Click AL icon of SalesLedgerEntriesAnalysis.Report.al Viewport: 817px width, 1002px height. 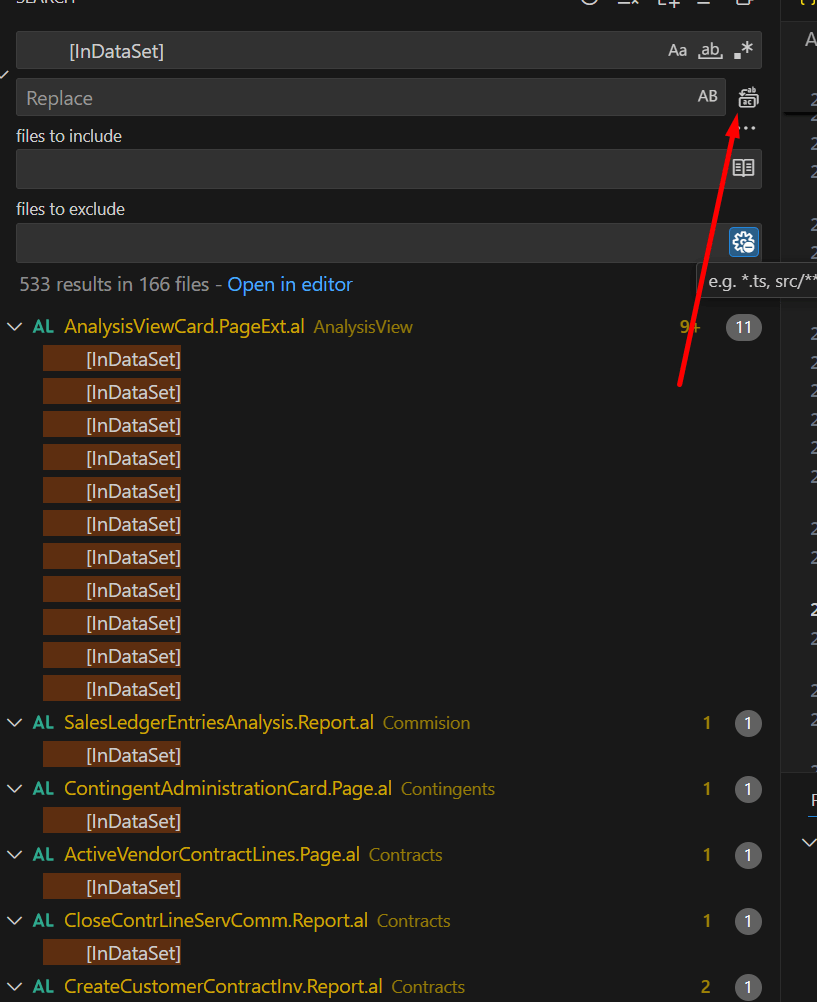point(43,723)
